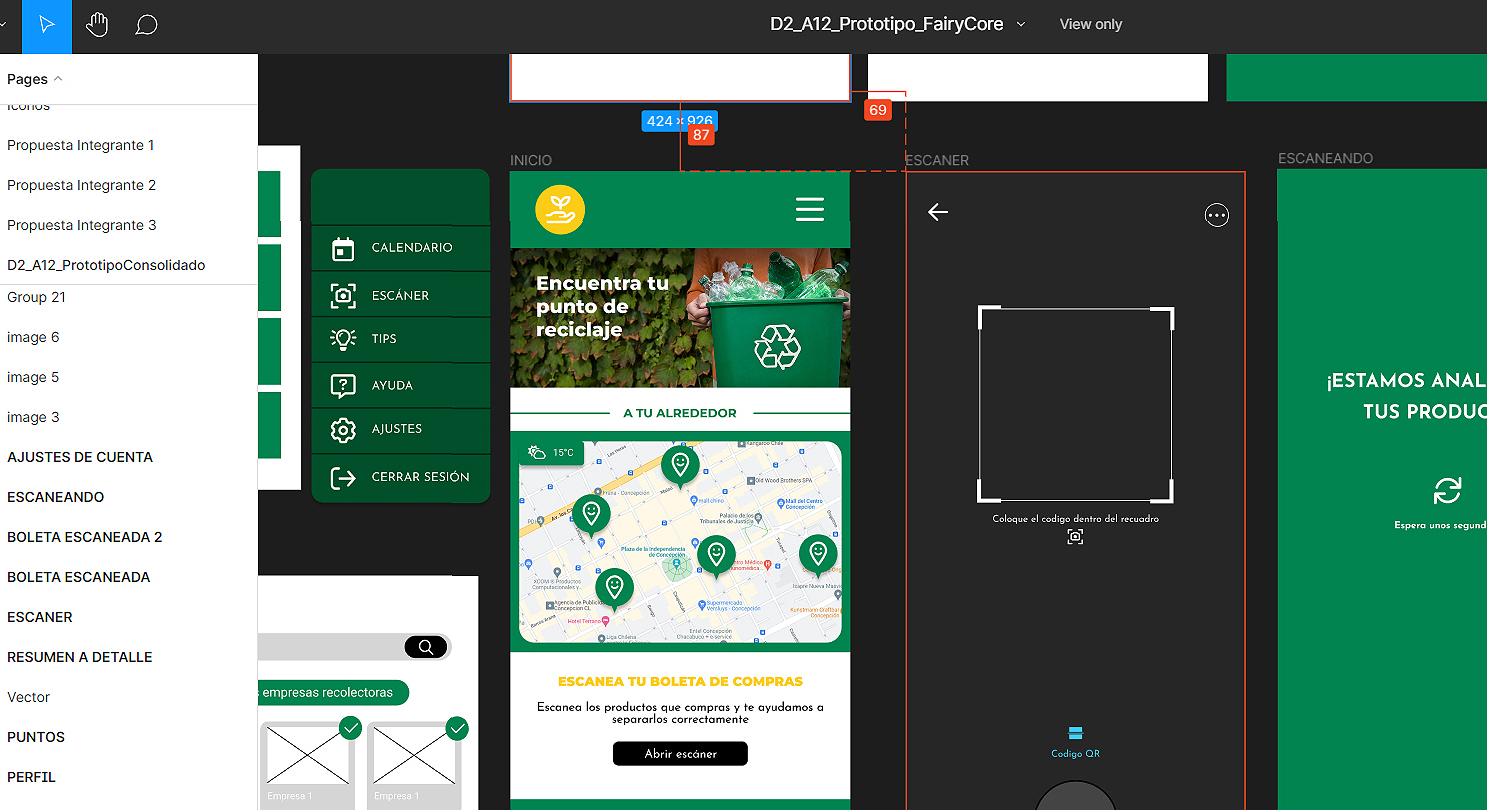Toggle the checkmark on the second Empresa 1 card

point(457,729)
